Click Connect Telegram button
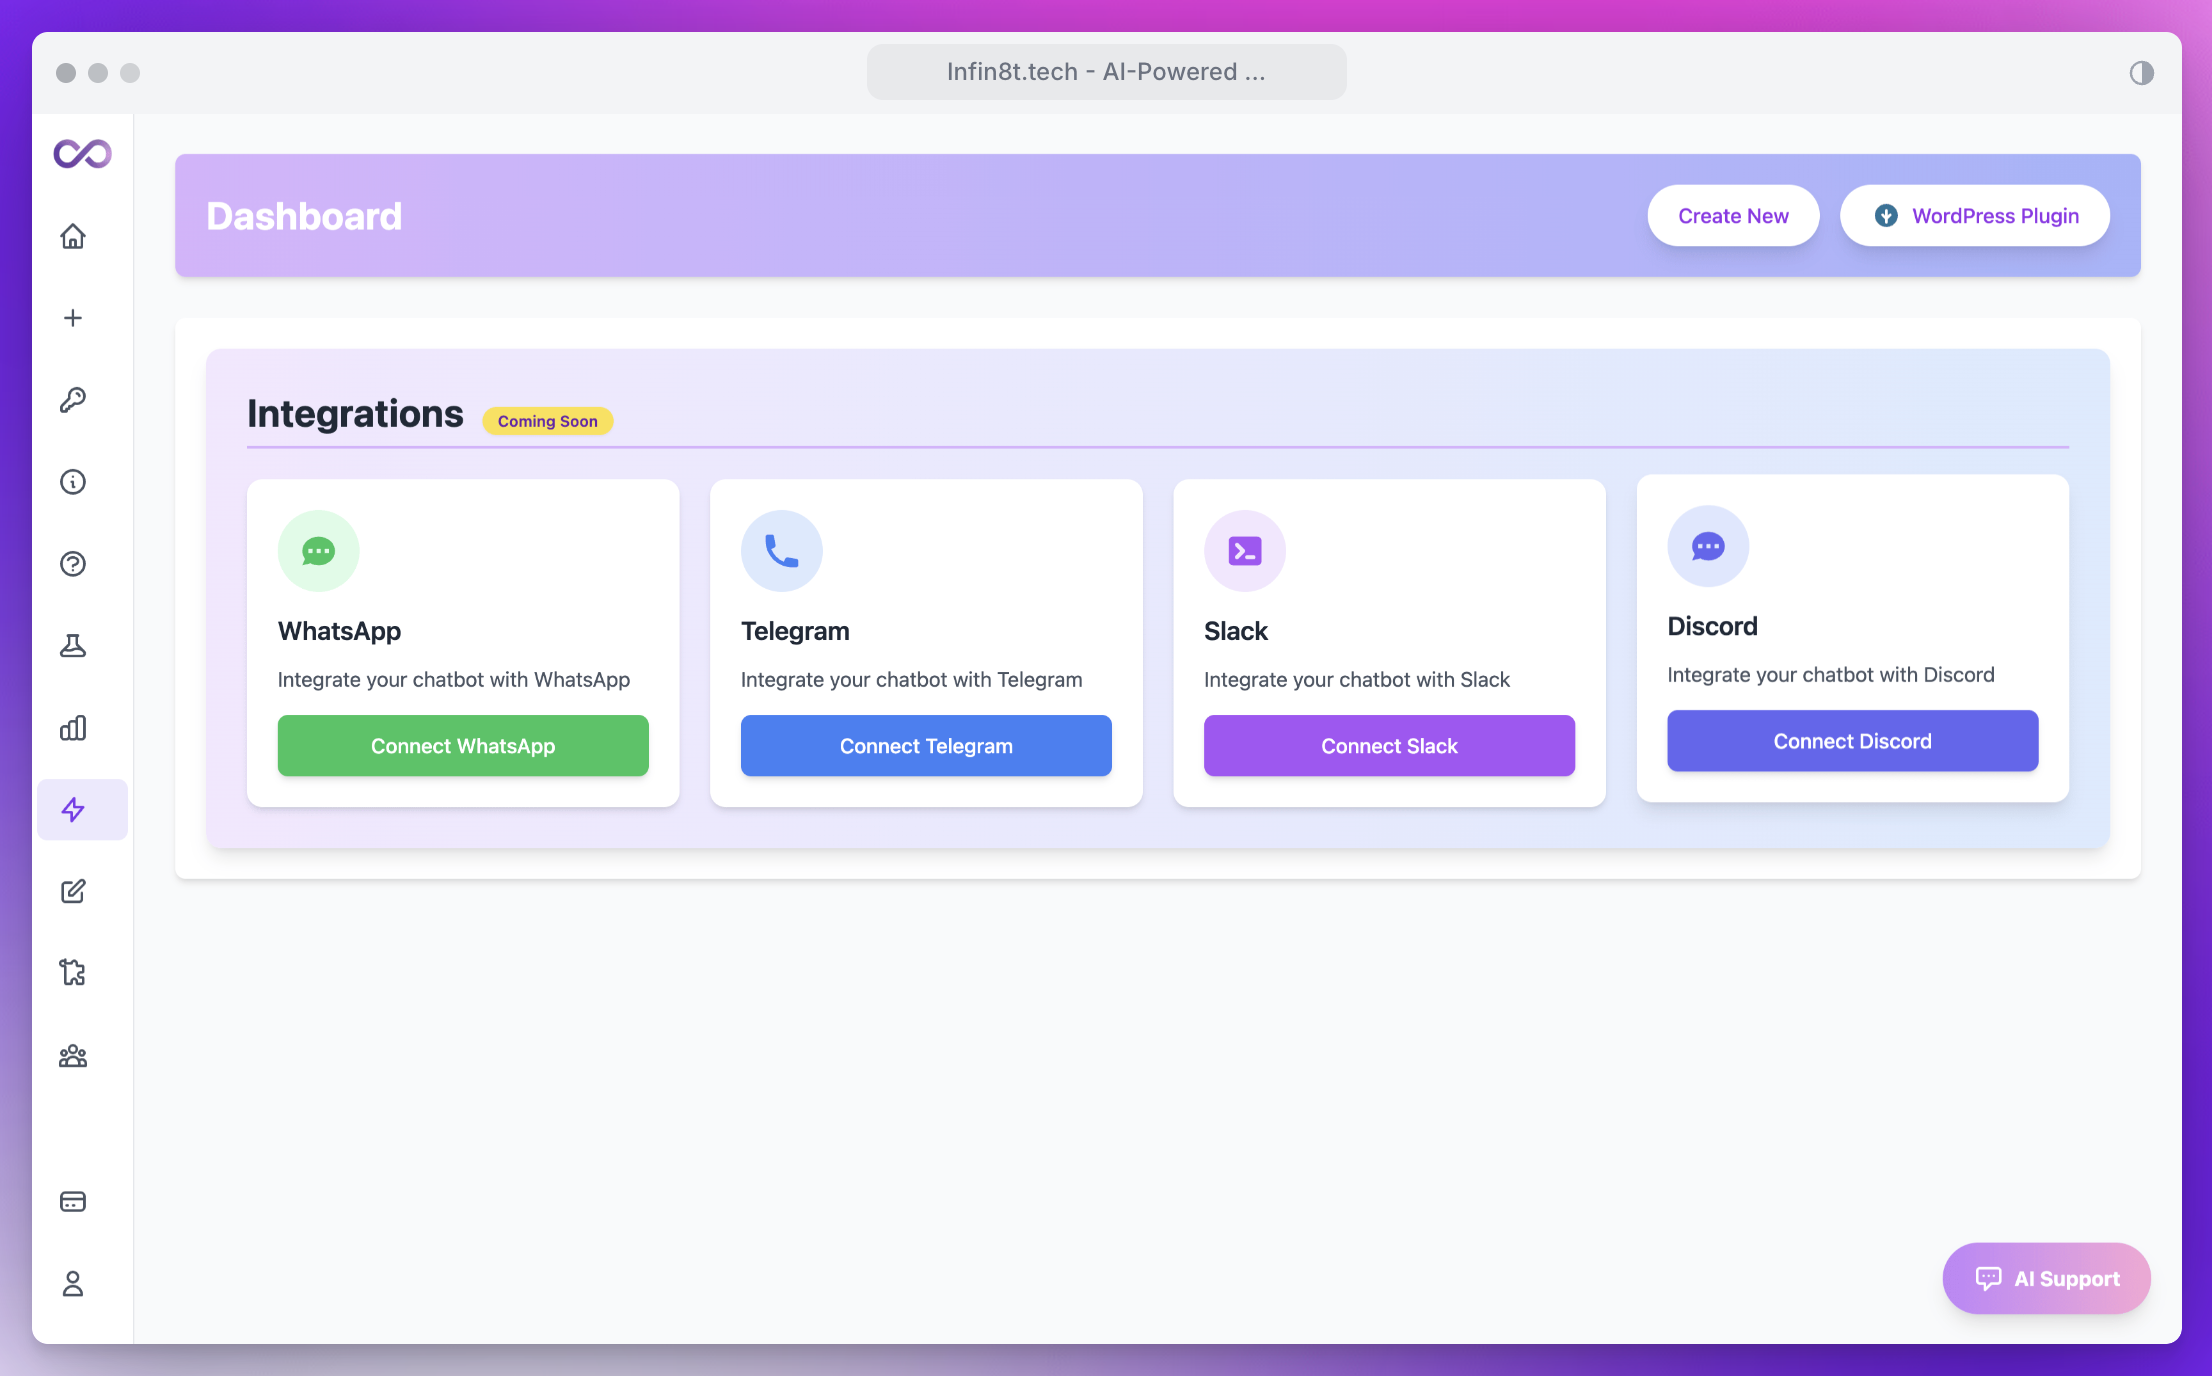 pos(926,746)
